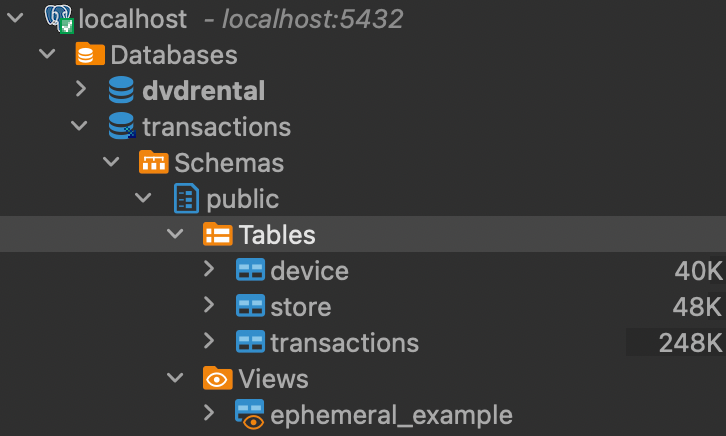Click the orange Databases folder icon
726x436 pixels.
[90, 54]
